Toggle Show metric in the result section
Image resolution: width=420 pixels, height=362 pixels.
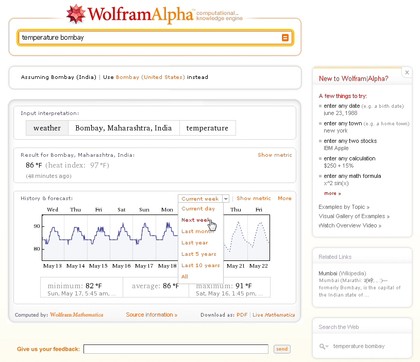[275, 155]
